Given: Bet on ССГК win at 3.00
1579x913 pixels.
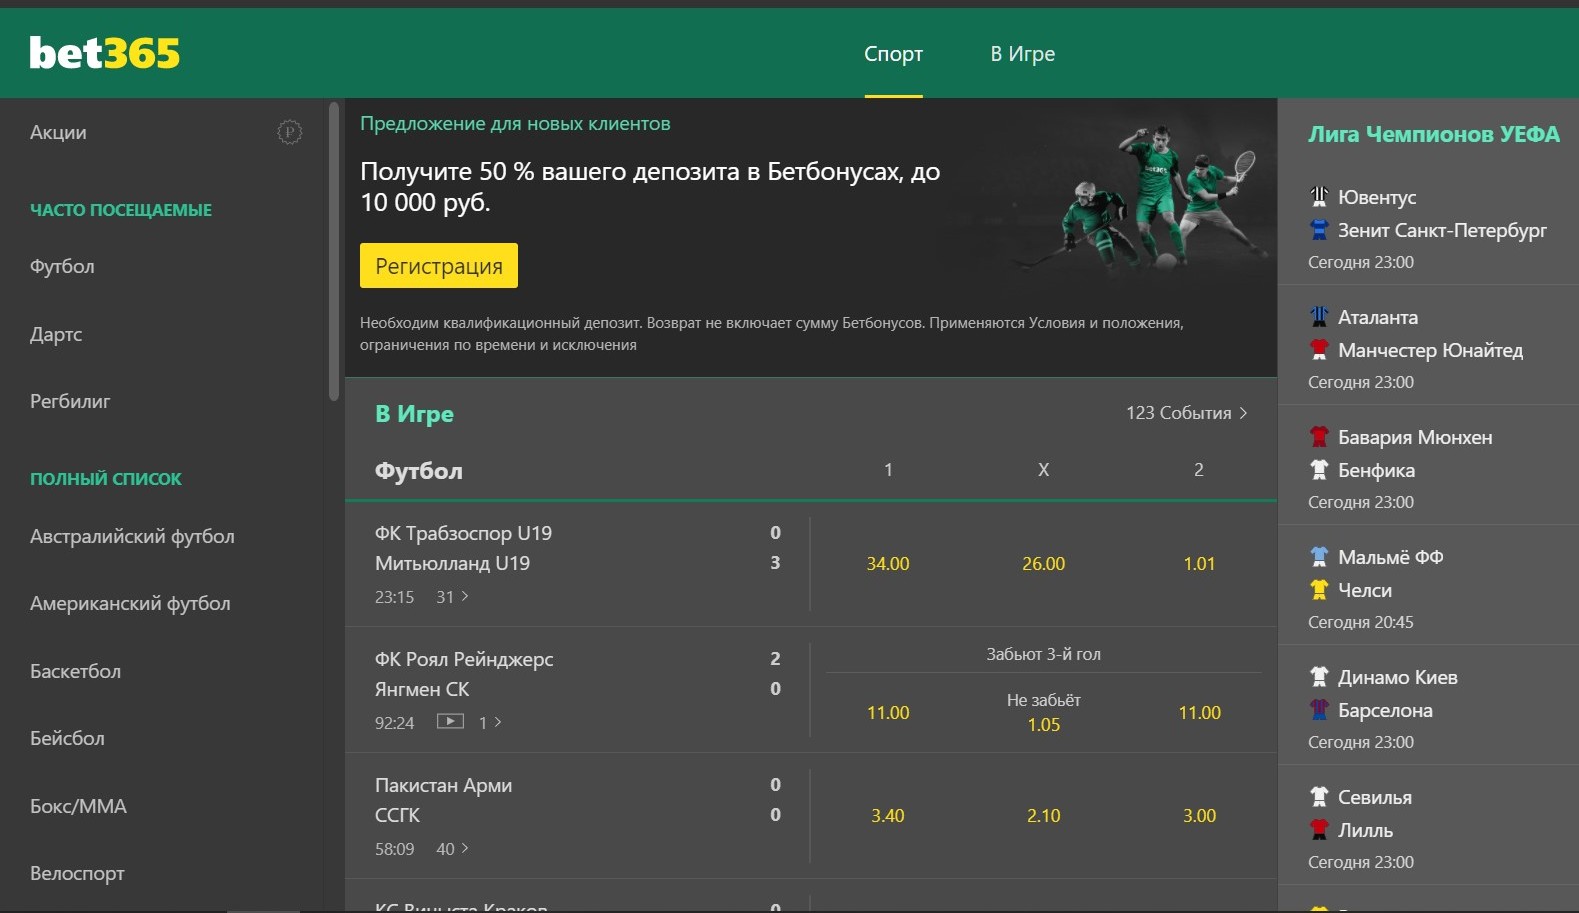Looking at the screenshot, I should 1199,816.
